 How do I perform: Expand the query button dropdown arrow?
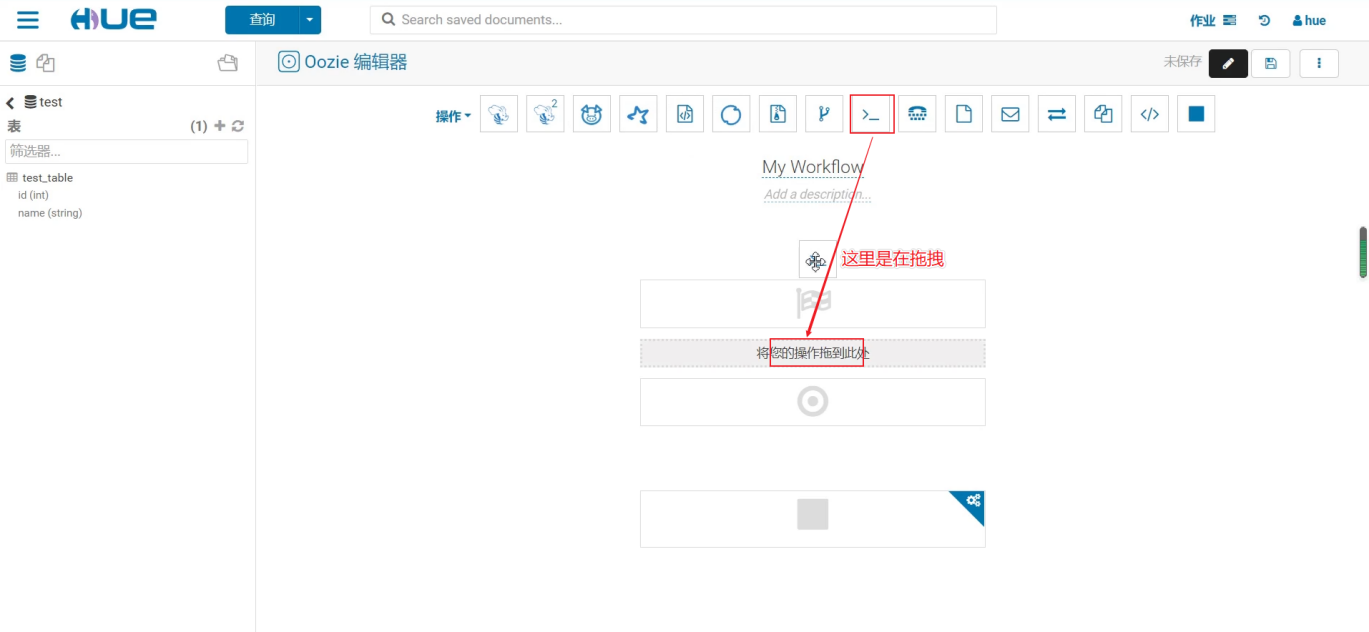310,20
